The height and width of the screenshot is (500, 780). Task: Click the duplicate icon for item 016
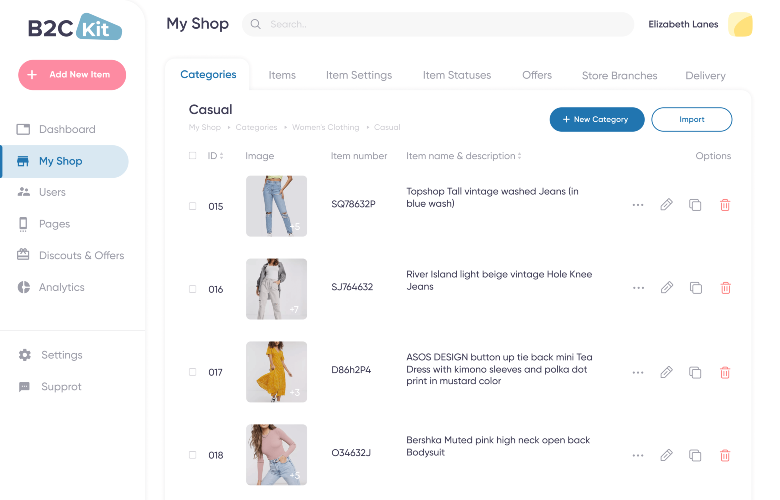(x=695, y=288)
